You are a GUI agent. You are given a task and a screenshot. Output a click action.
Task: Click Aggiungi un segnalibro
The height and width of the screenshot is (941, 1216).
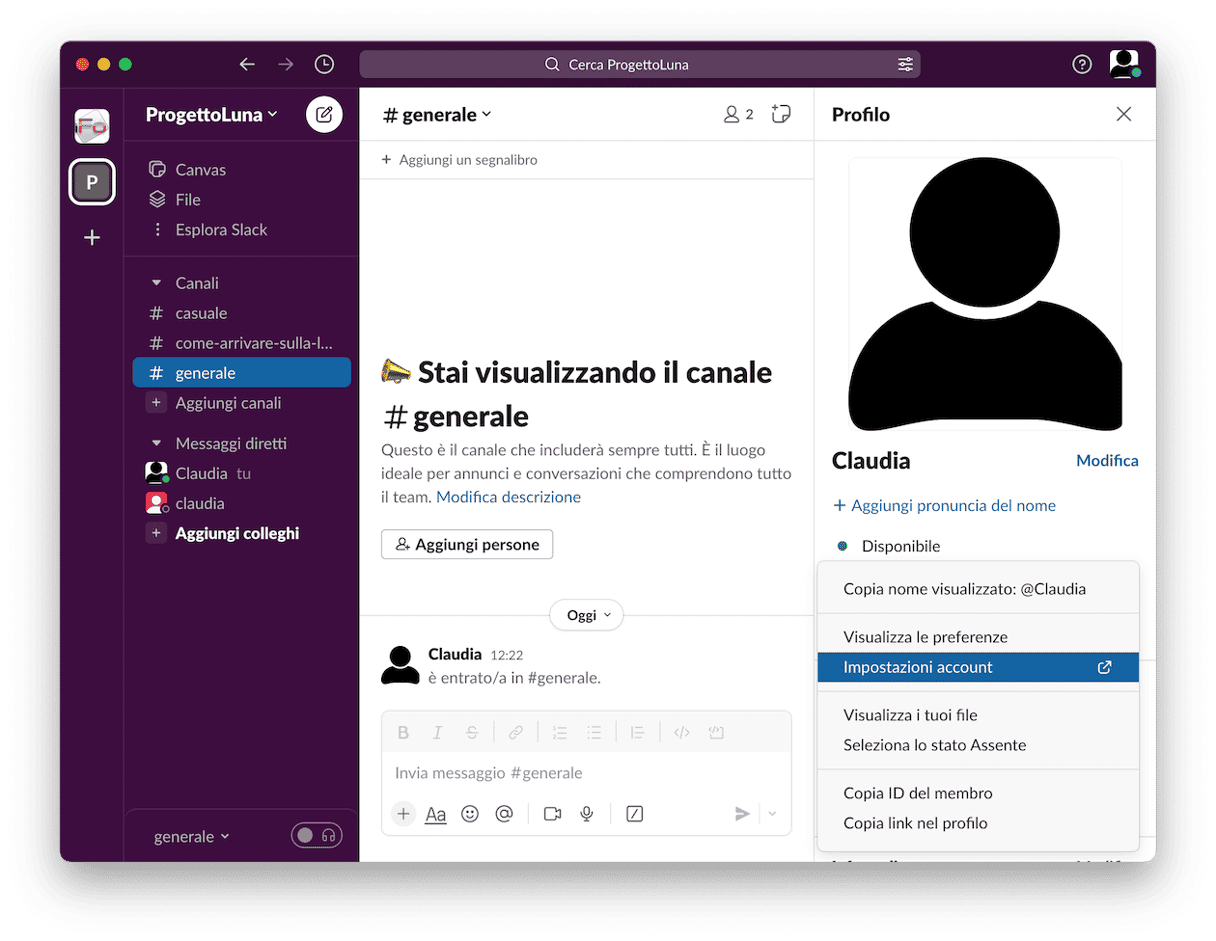tap(460, 160)
